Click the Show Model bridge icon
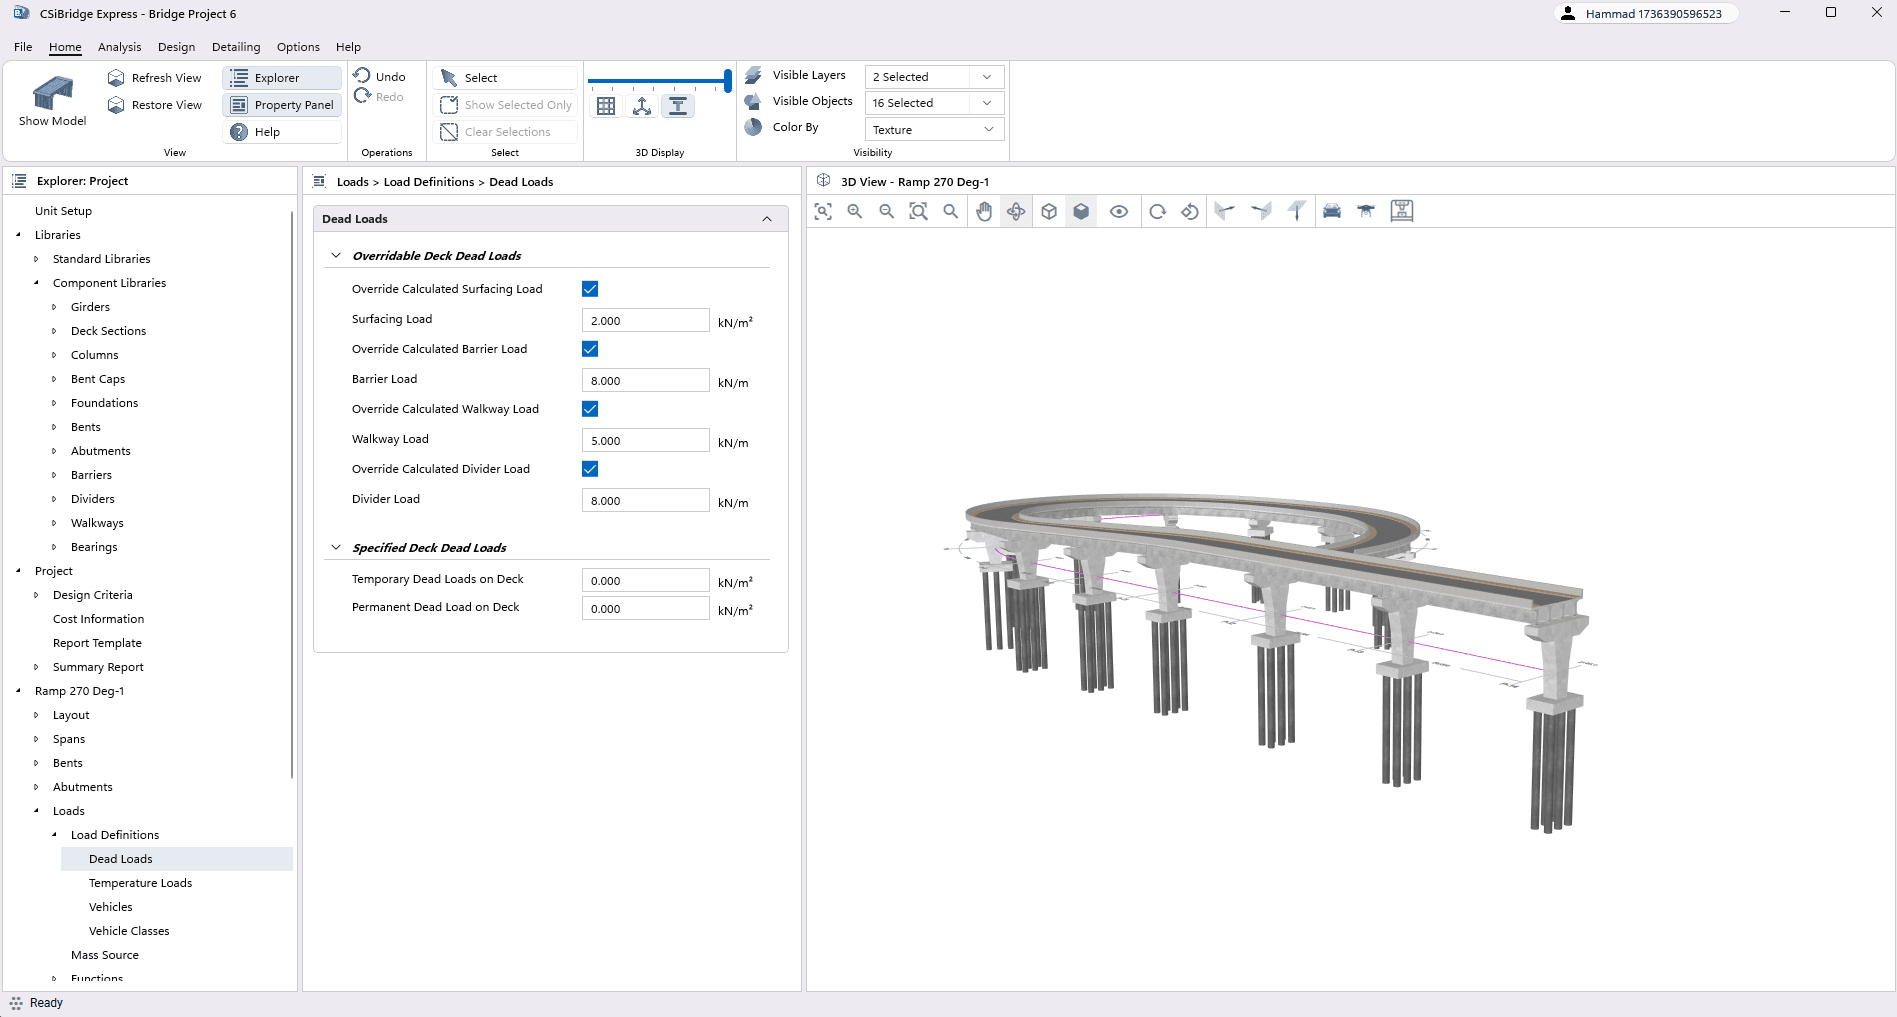1897x1017 pixels. pyautogui.click(x=52, y=94)
